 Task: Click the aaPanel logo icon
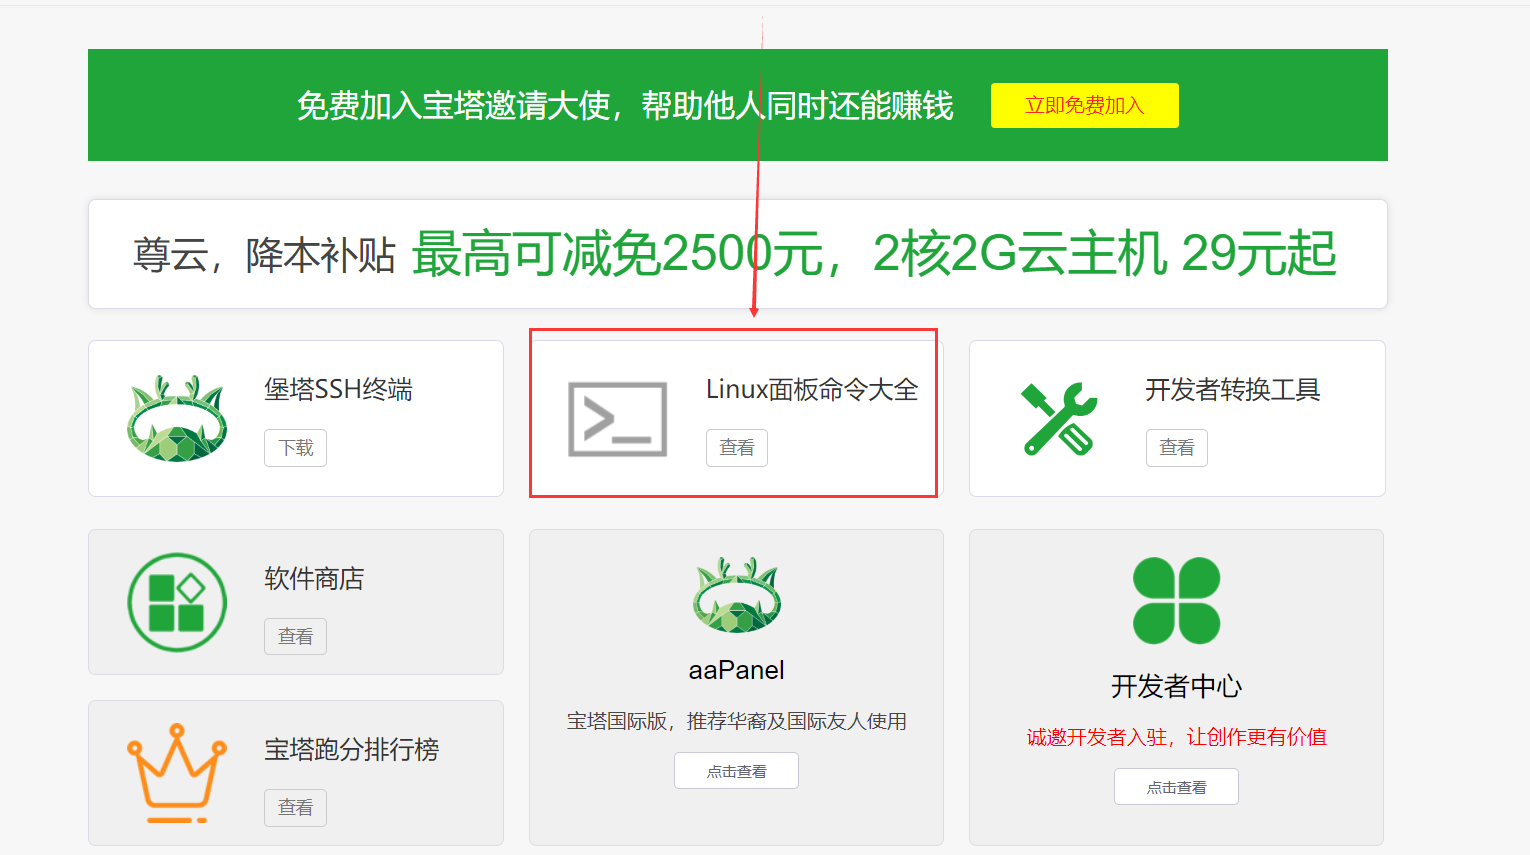(737, 595)
